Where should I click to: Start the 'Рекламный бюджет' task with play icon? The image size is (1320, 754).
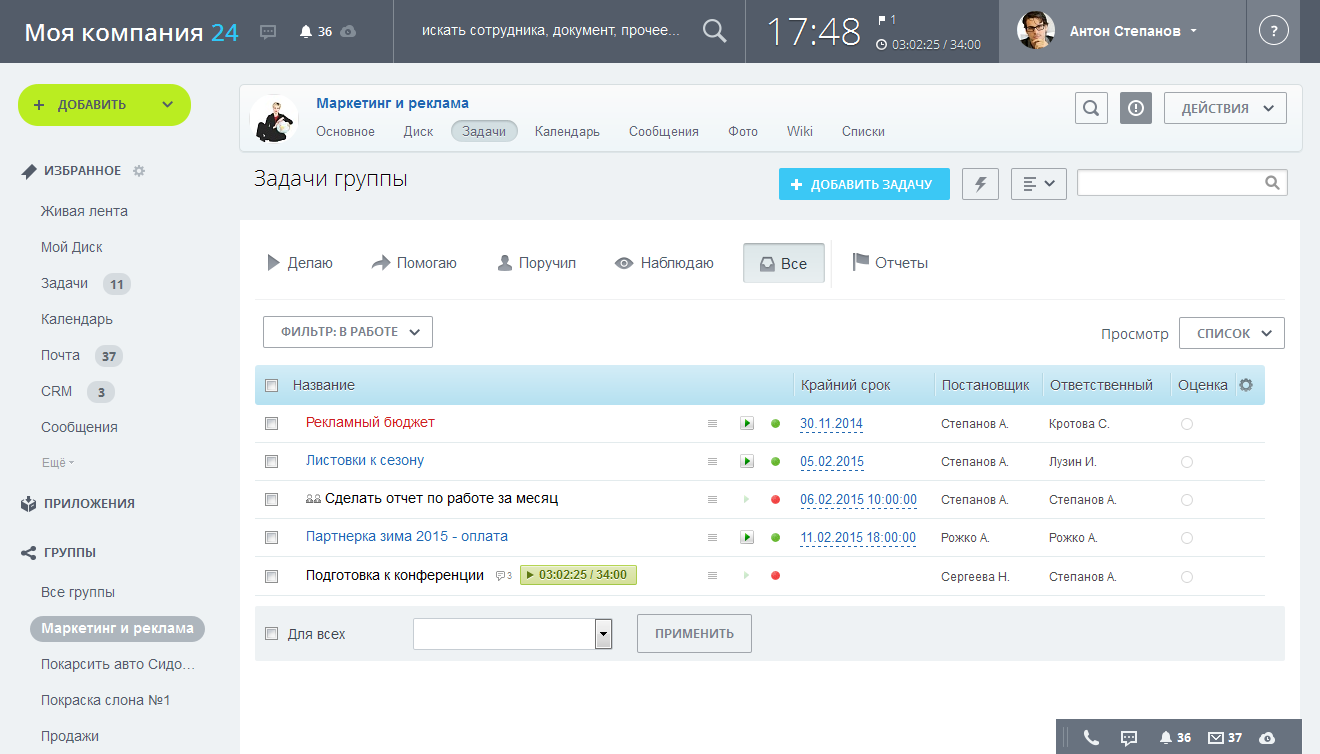coord(746,424)
